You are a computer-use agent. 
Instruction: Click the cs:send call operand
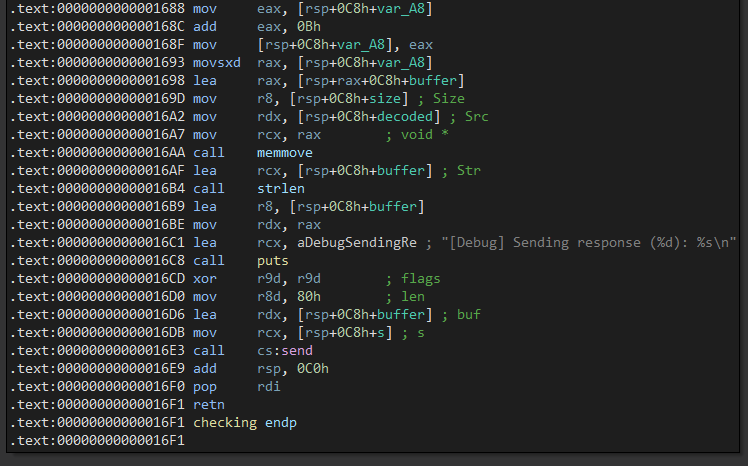[x=285, y=351]
